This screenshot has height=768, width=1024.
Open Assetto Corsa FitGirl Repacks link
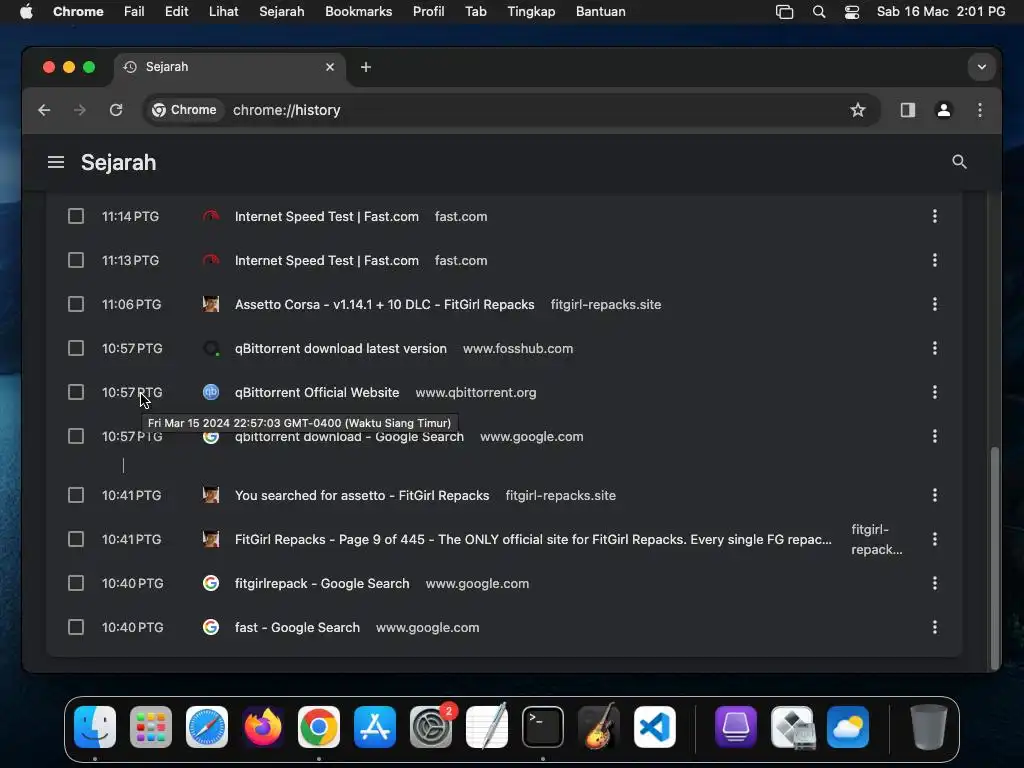pyautogui.click(x=385, y=304)
